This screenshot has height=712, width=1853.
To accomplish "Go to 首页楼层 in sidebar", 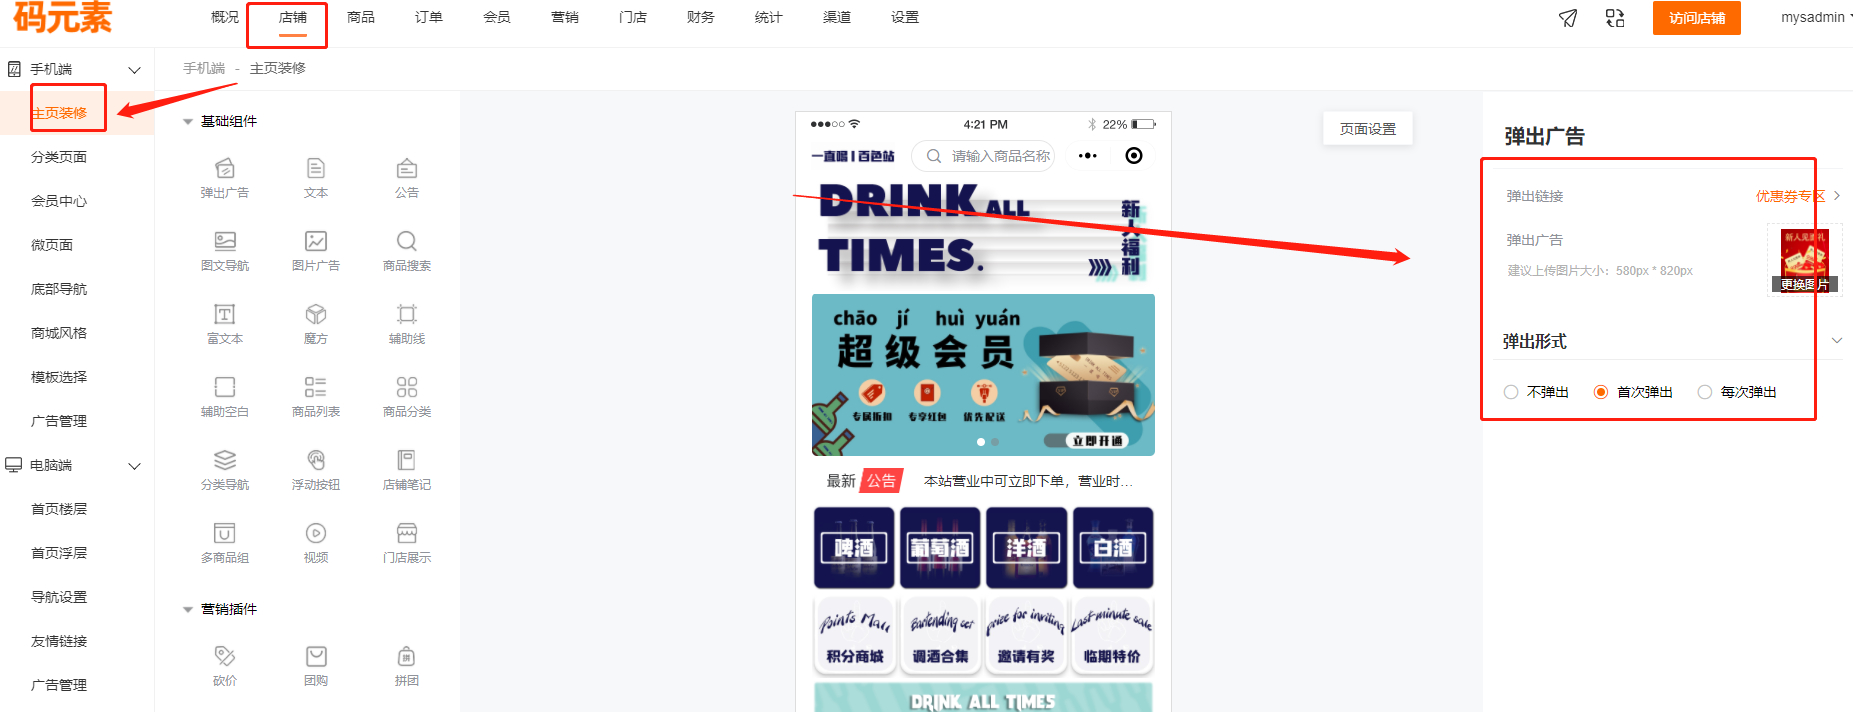I will tap(59, 509).
